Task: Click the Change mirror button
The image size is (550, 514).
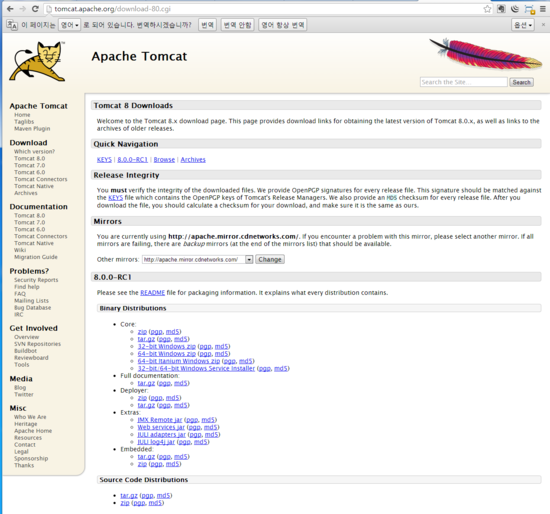Action: click(270, 260)
